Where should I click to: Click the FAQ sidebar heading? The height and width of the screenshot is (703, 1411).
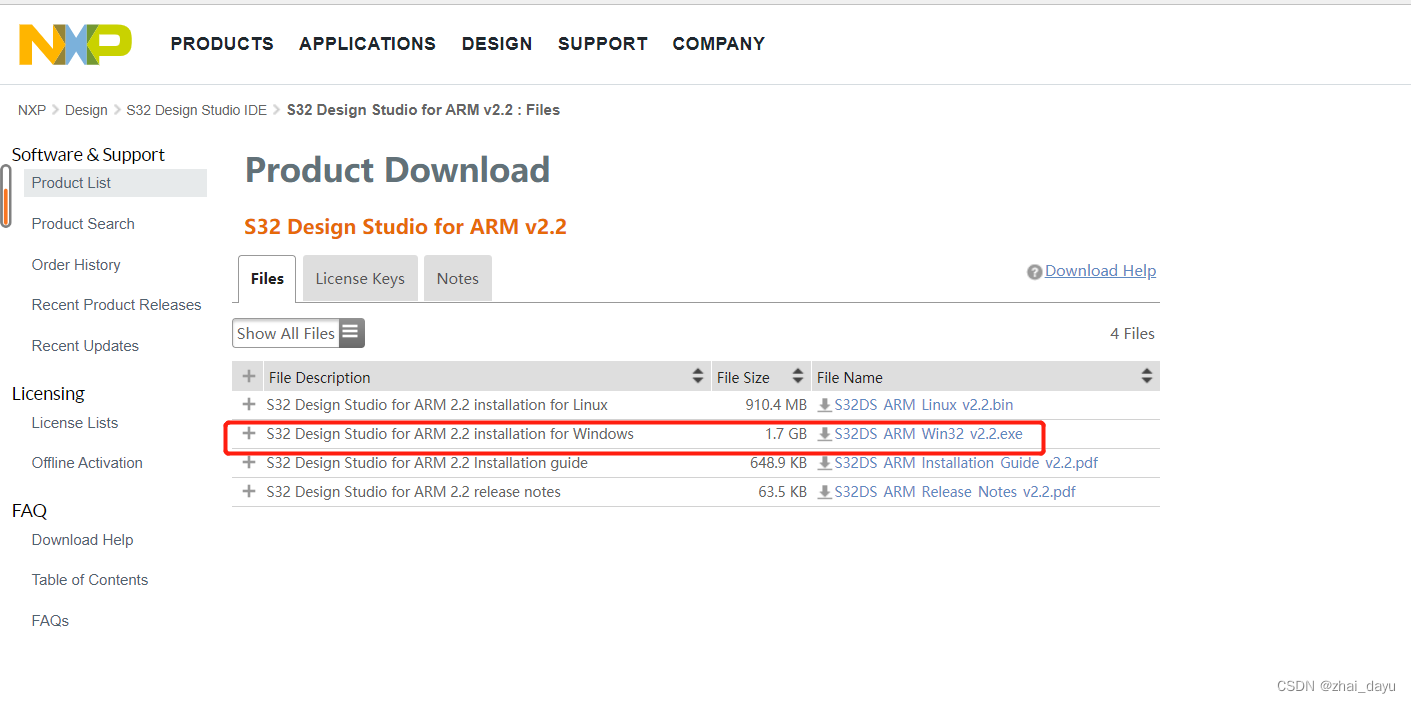(x=29, y=511)
